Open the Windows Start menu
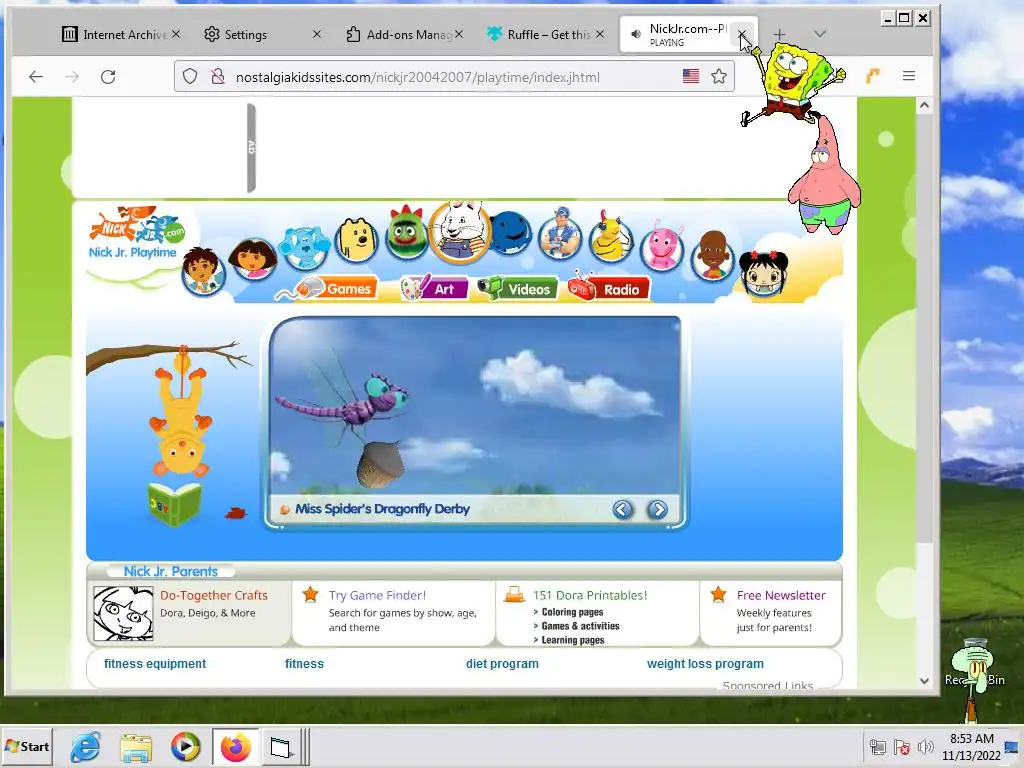 coord(27,746)
